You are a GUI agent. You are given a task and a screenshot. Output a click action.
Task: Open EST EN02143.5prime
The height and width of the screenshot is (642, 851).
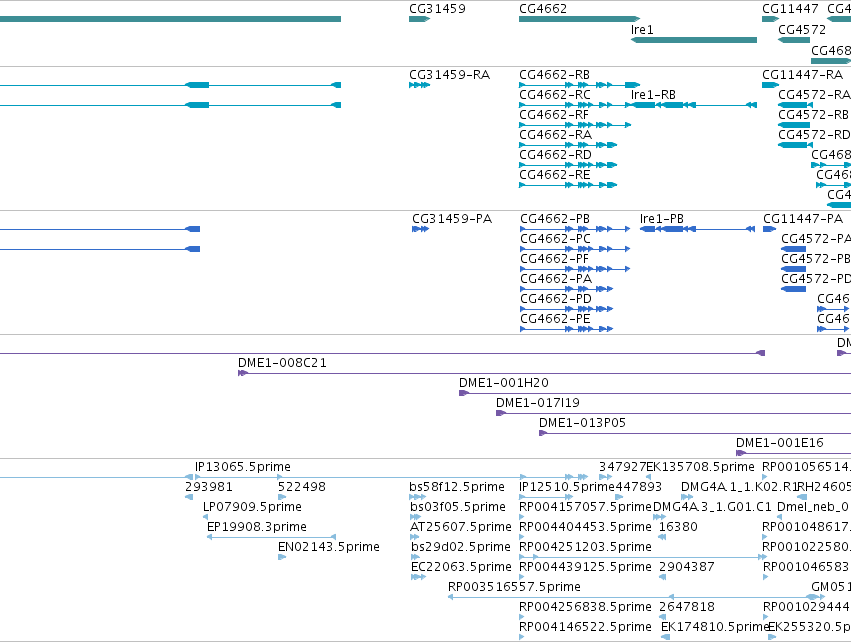[328, 548]
